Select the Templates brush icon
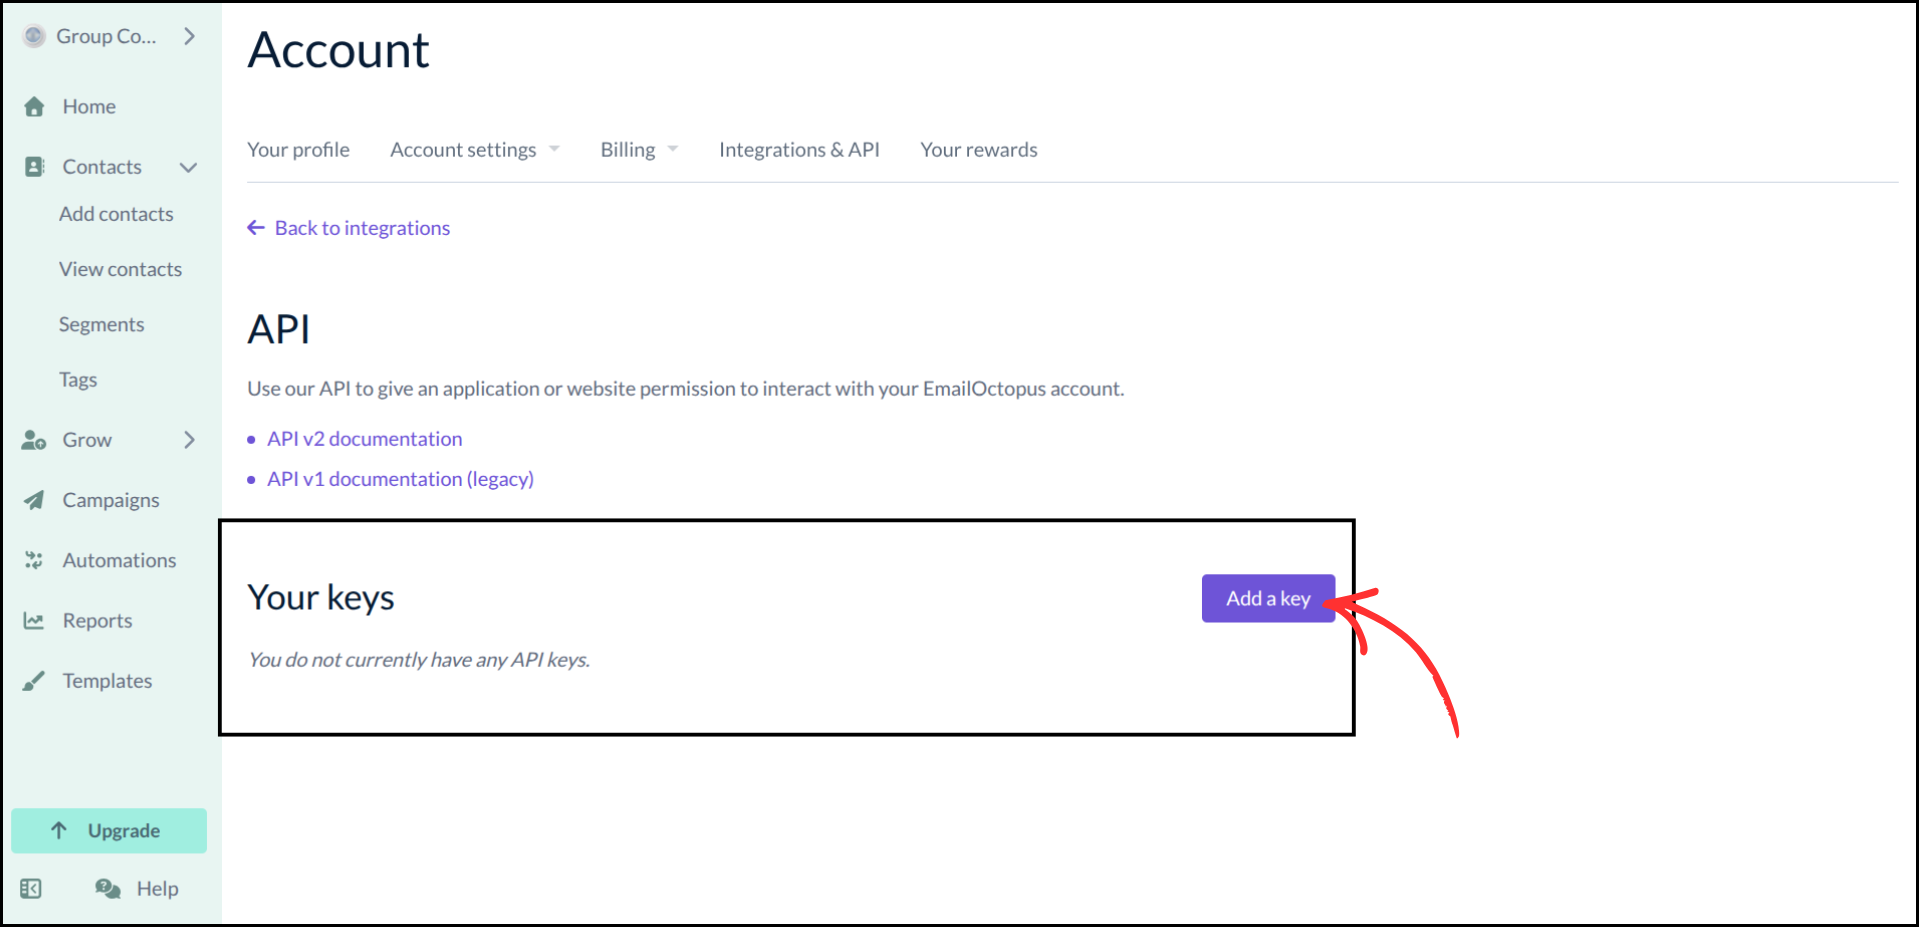 tap(33, 680)
